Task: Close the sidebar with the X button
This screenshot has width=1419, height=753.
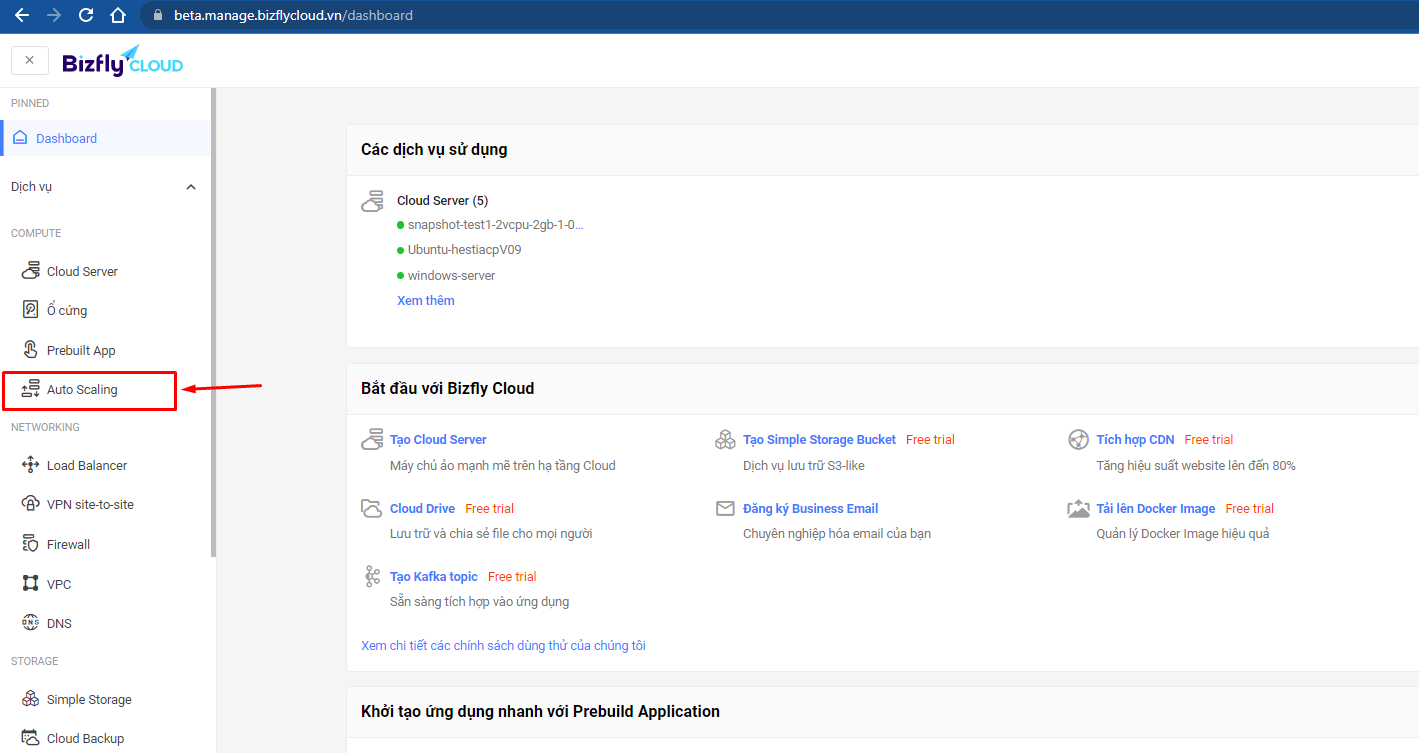Action: [30, 60]
